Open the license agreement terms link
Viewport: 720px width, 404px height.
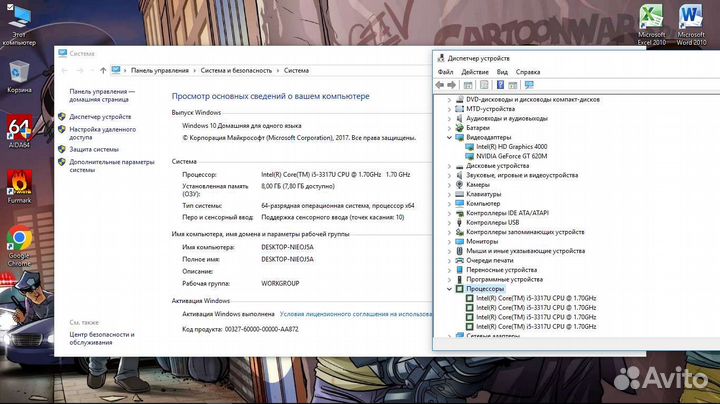click(356, 314)
